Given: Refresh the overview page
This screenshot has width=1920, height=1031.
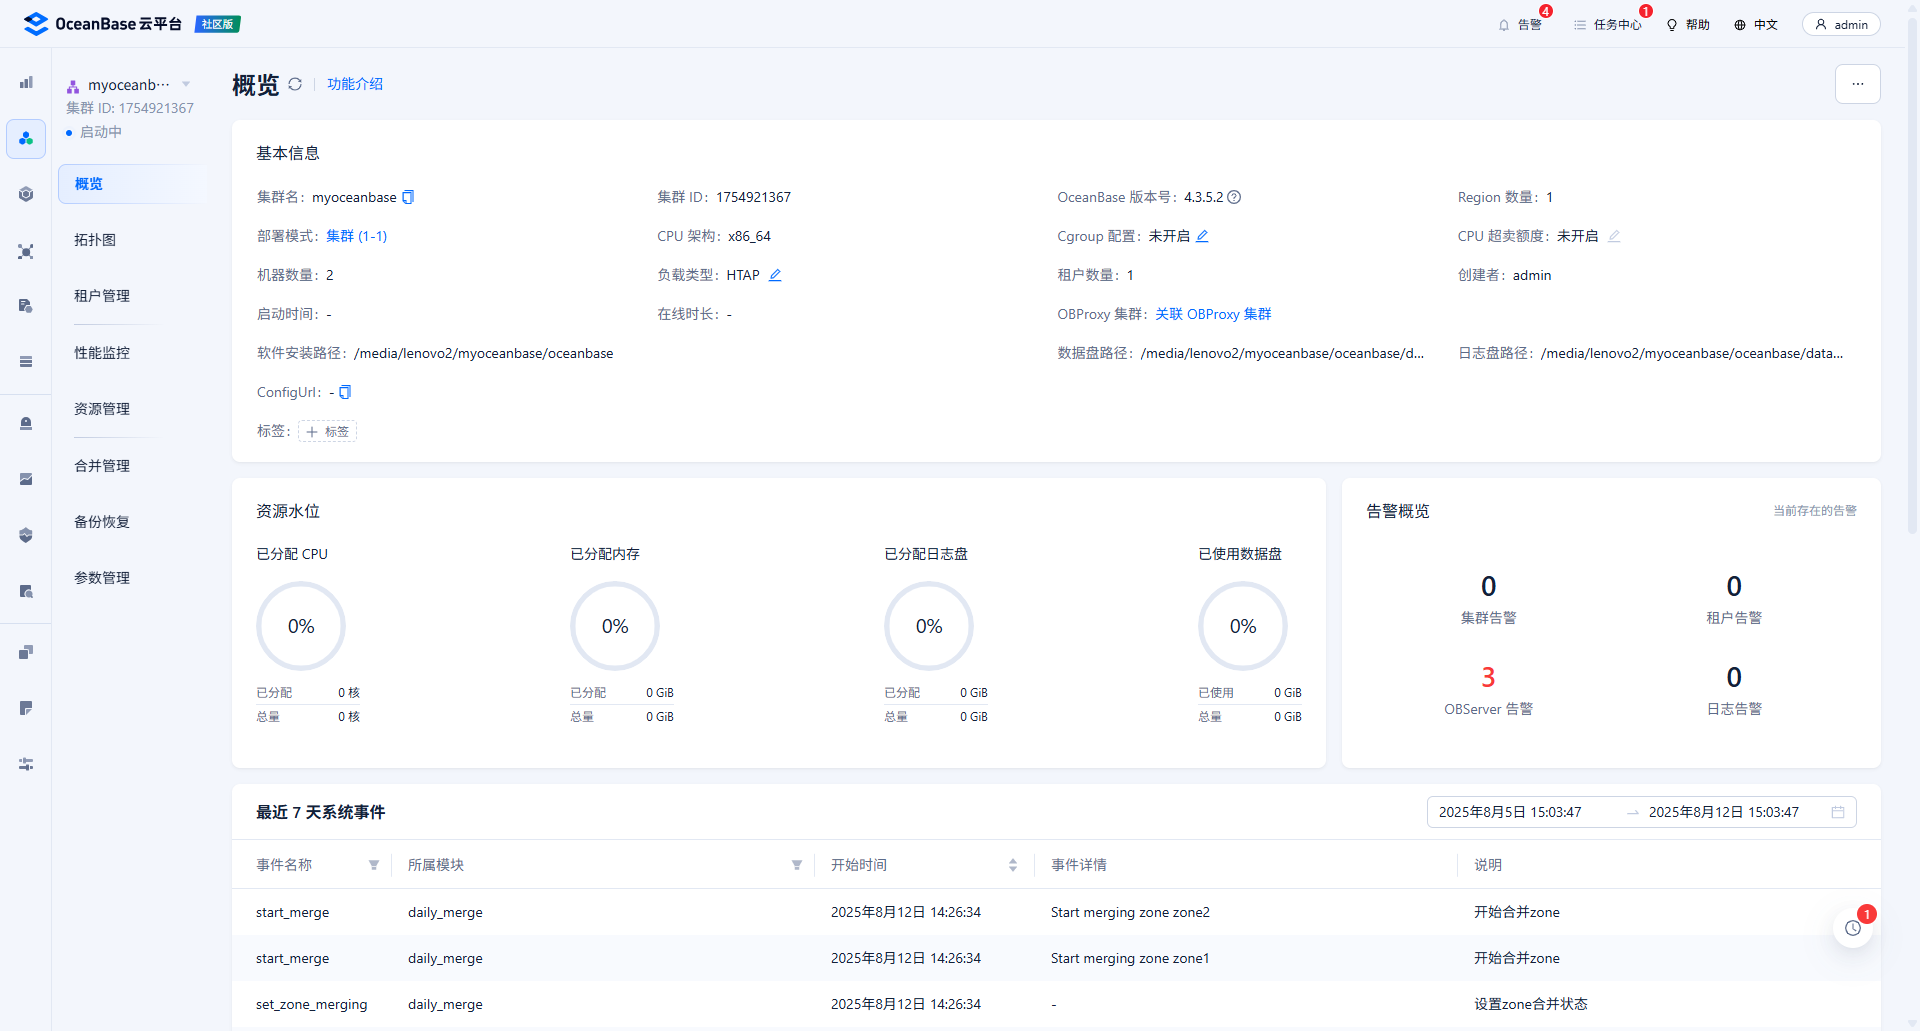Looking at the screenshot, I should point(295,84).
